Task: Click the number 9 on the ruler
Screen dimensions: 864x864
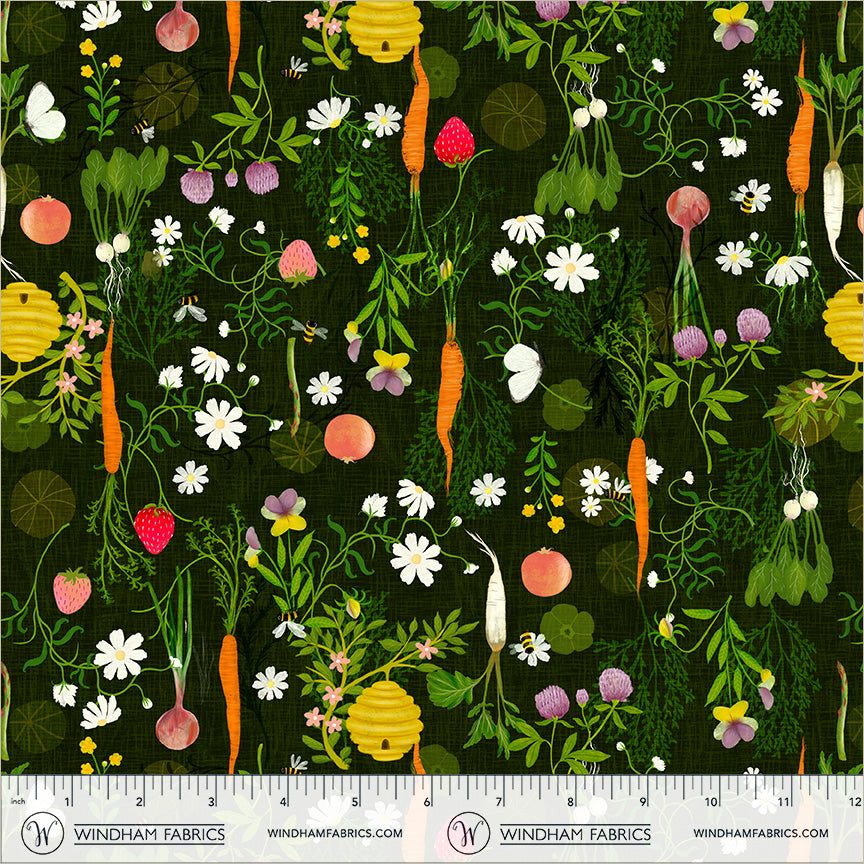Action: click(642, 801)
